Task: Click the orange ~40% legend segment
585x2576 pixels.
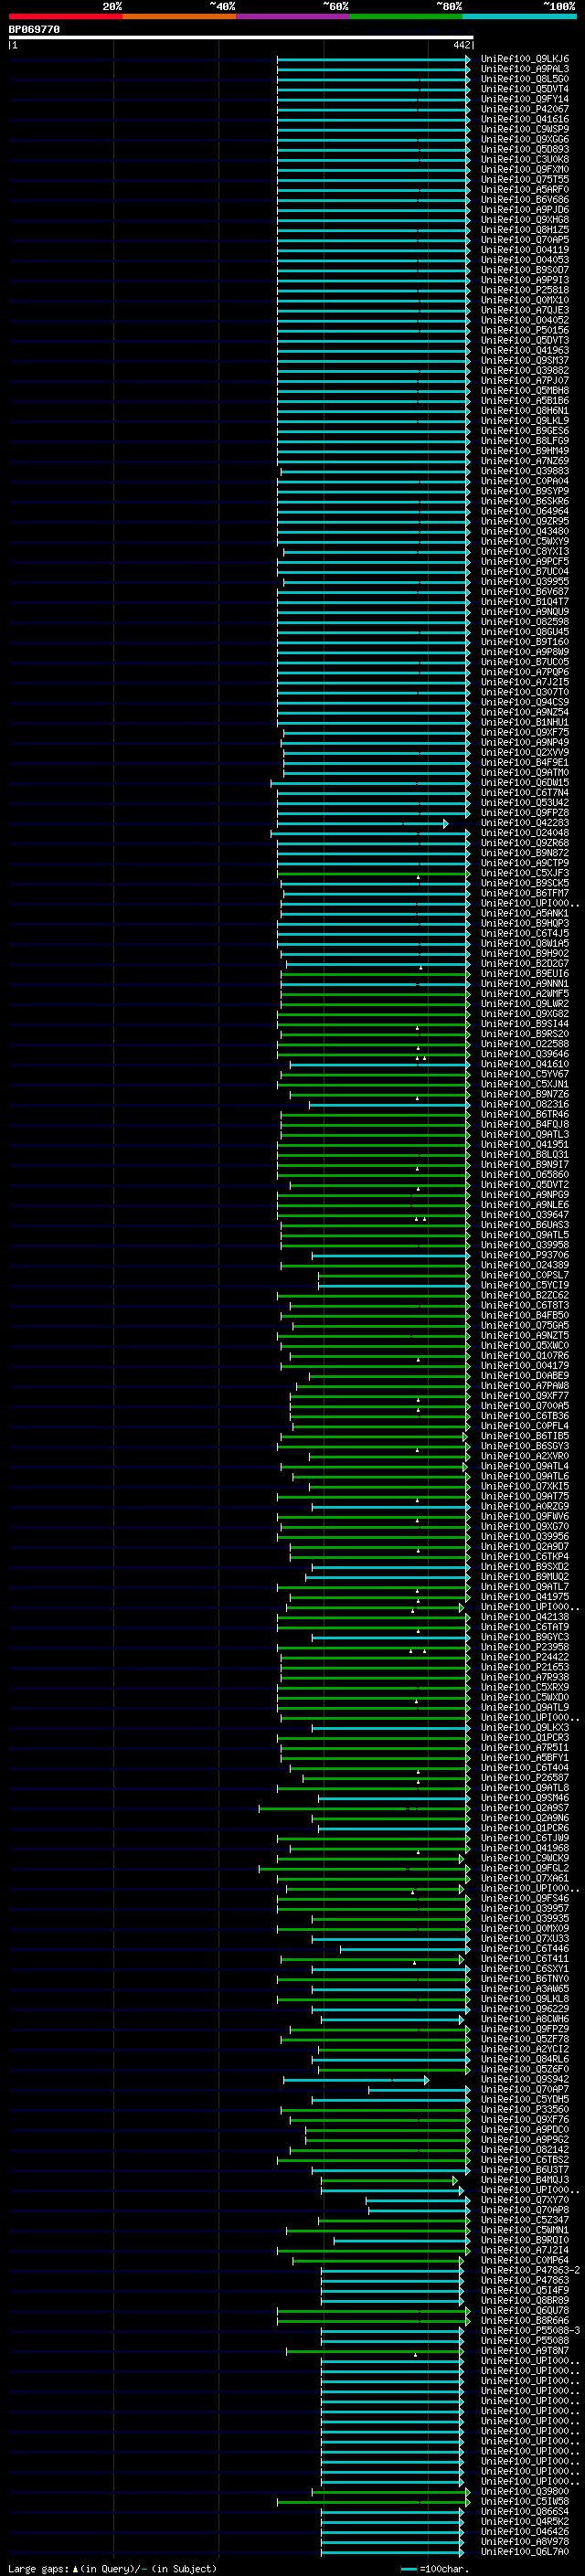Action: 179,16
